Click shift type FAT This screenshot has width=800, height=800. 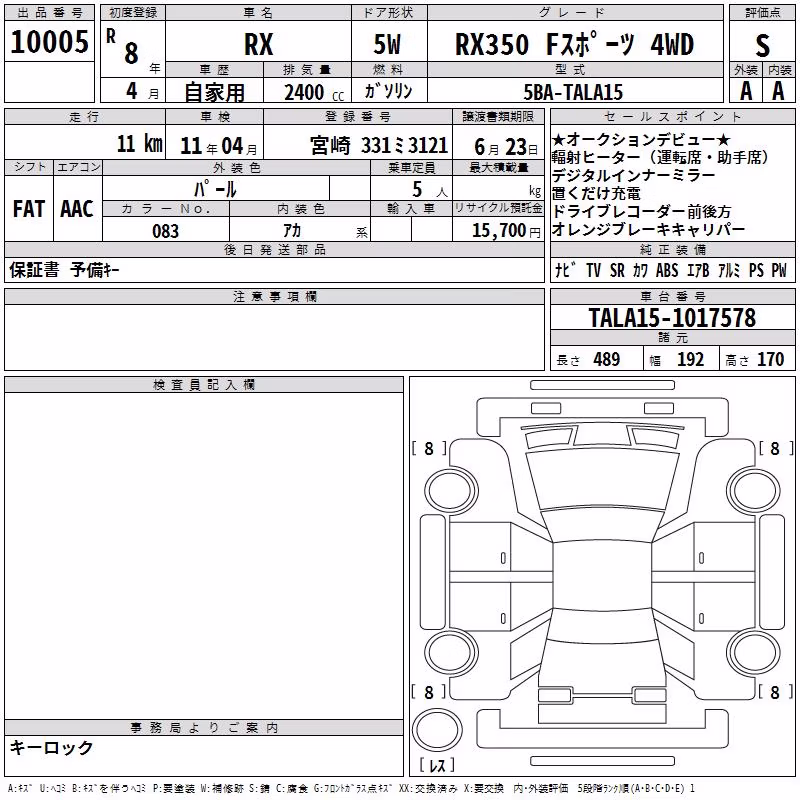[x=29, y=209]
